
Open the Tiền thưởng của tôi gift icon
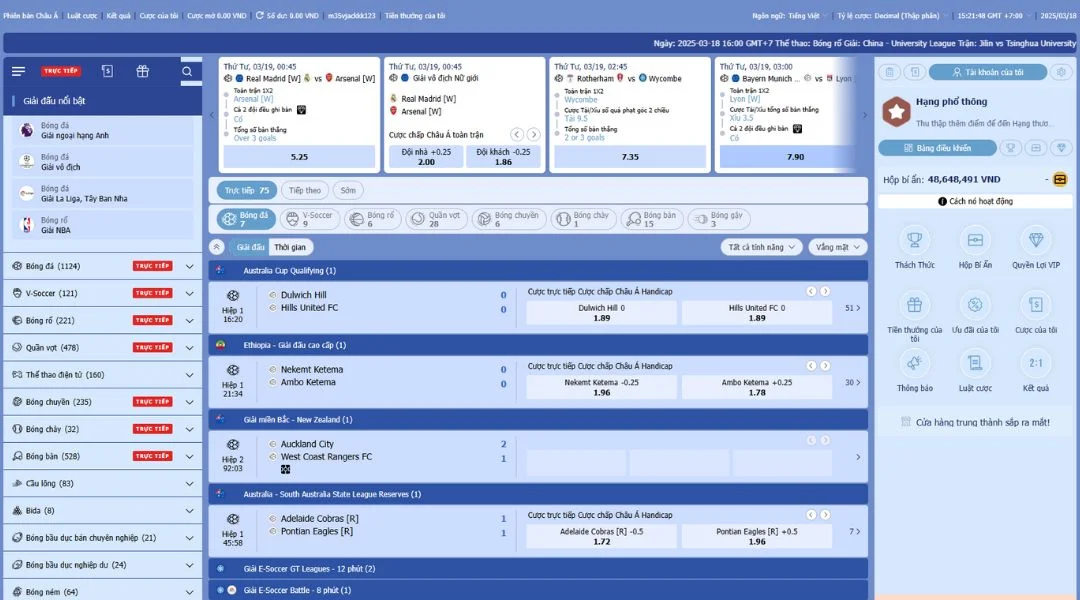point(915,305)
